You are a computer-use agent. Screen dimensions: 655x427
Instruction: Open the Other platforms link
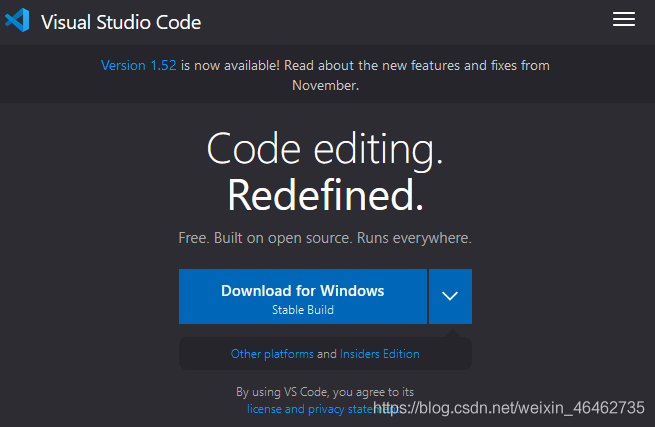click(272, 354)
